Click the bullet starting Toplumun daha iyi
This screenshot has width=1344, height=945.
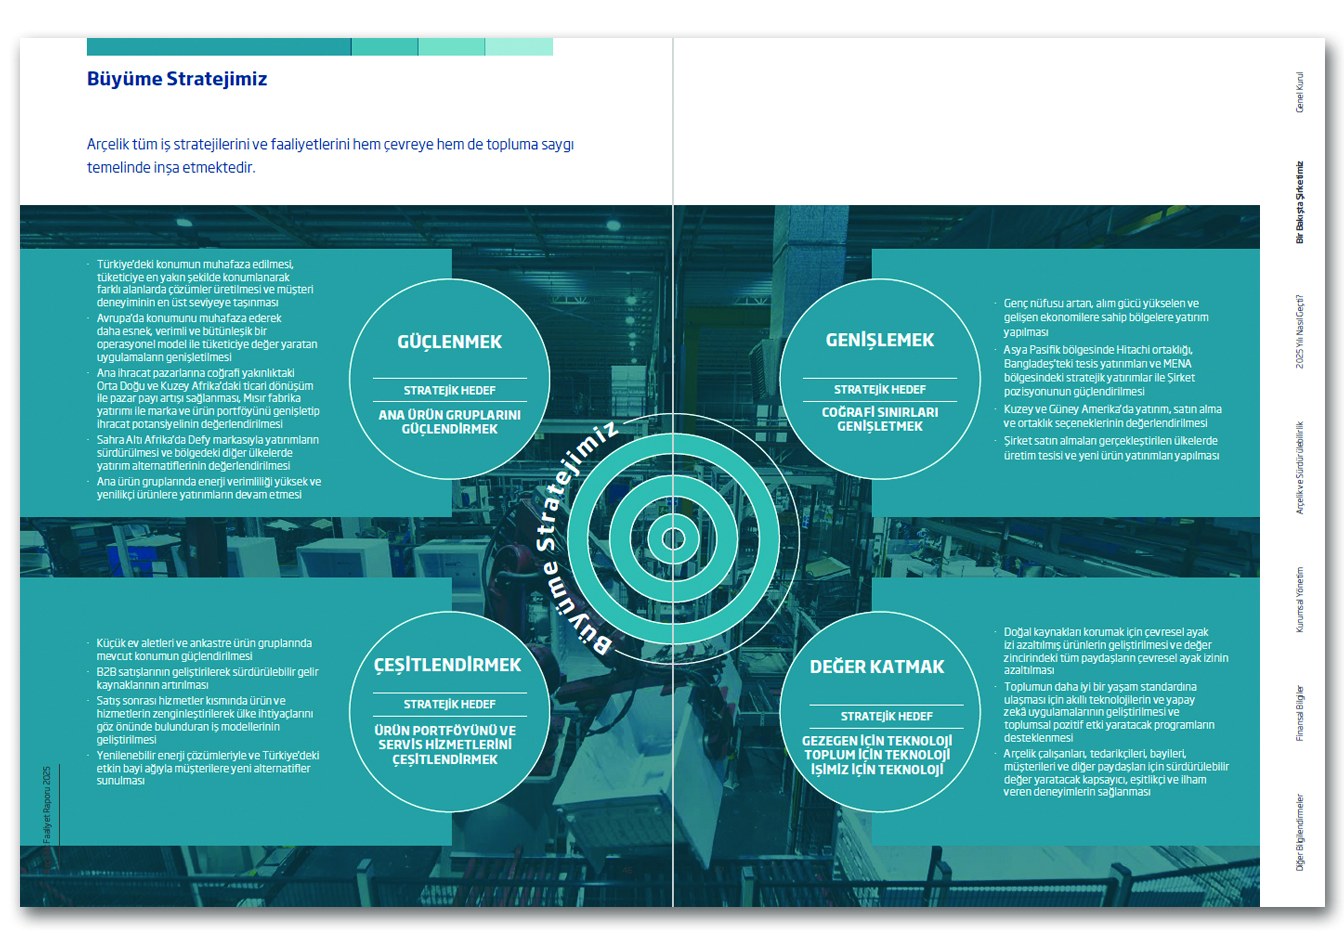tap(1109, 712)
